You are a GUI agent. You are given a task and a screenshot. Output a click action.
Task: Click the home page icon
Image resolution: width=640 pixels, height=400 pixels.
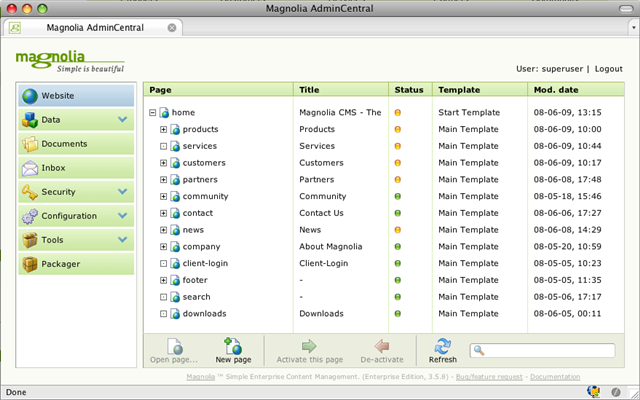coord(164,113)
